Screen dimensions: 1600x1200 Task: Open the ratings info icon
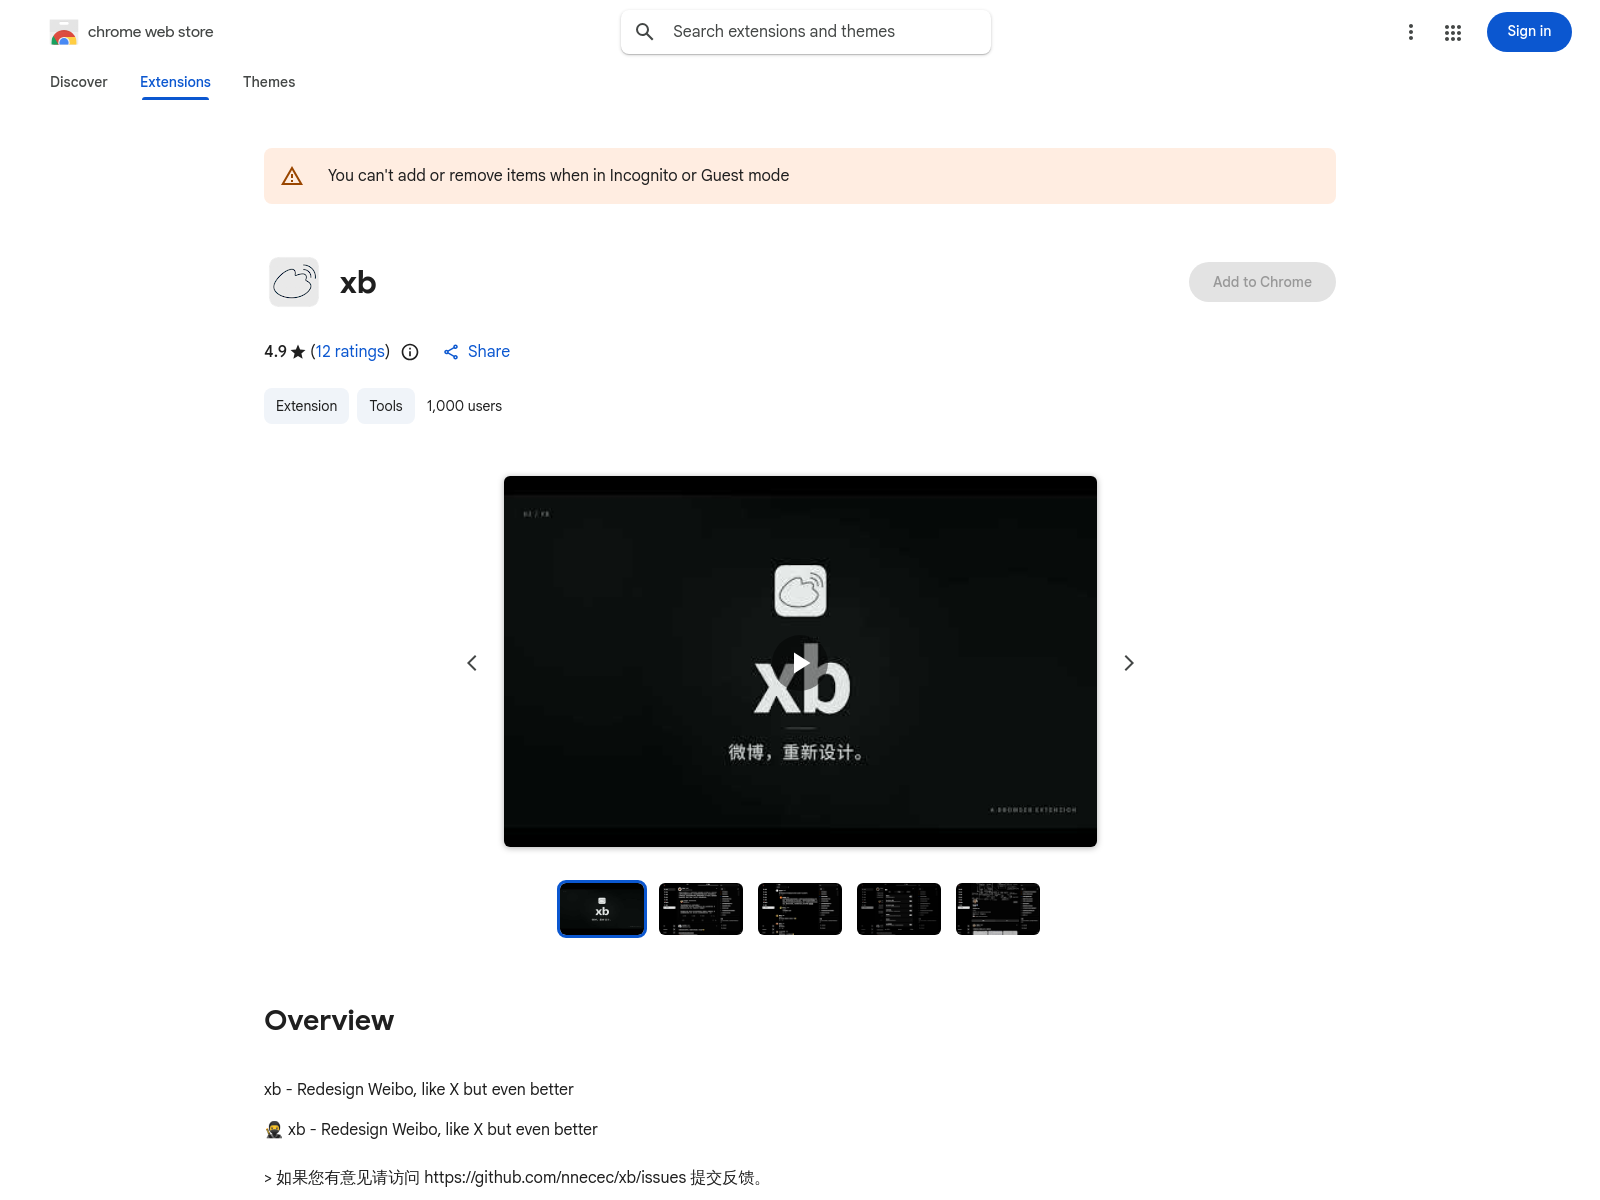point(410,352)
